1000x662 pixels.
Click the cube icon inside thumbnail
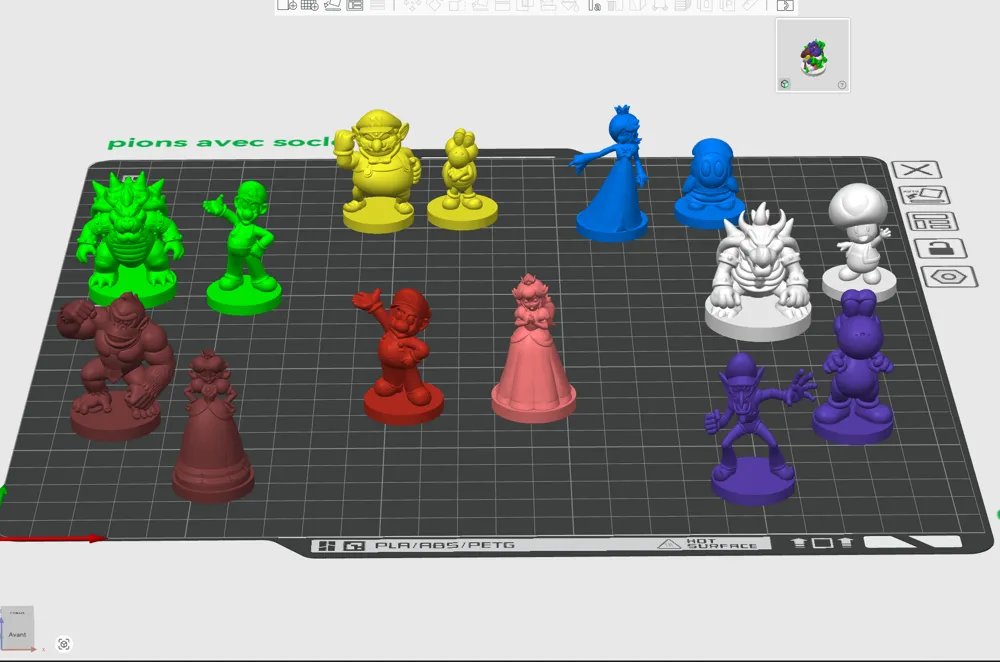coord(784,84)
